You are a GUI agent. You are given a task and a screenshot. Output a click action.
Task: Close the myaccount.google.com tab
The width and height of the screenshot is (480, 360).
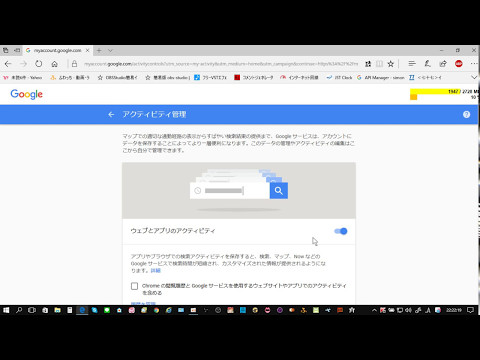coord(87,50)
